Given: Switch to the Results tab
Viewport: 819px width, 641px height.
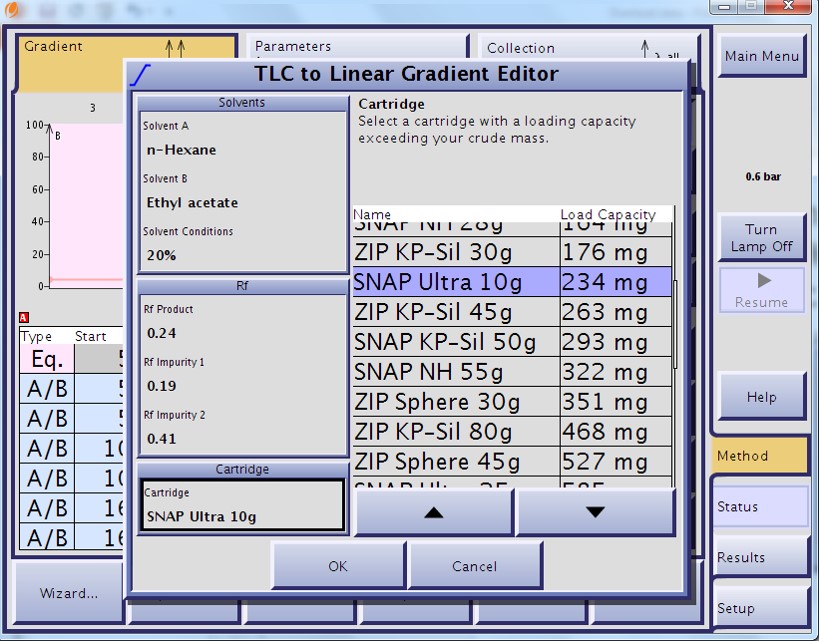Looking at the screenshot, I should [760, 557].
